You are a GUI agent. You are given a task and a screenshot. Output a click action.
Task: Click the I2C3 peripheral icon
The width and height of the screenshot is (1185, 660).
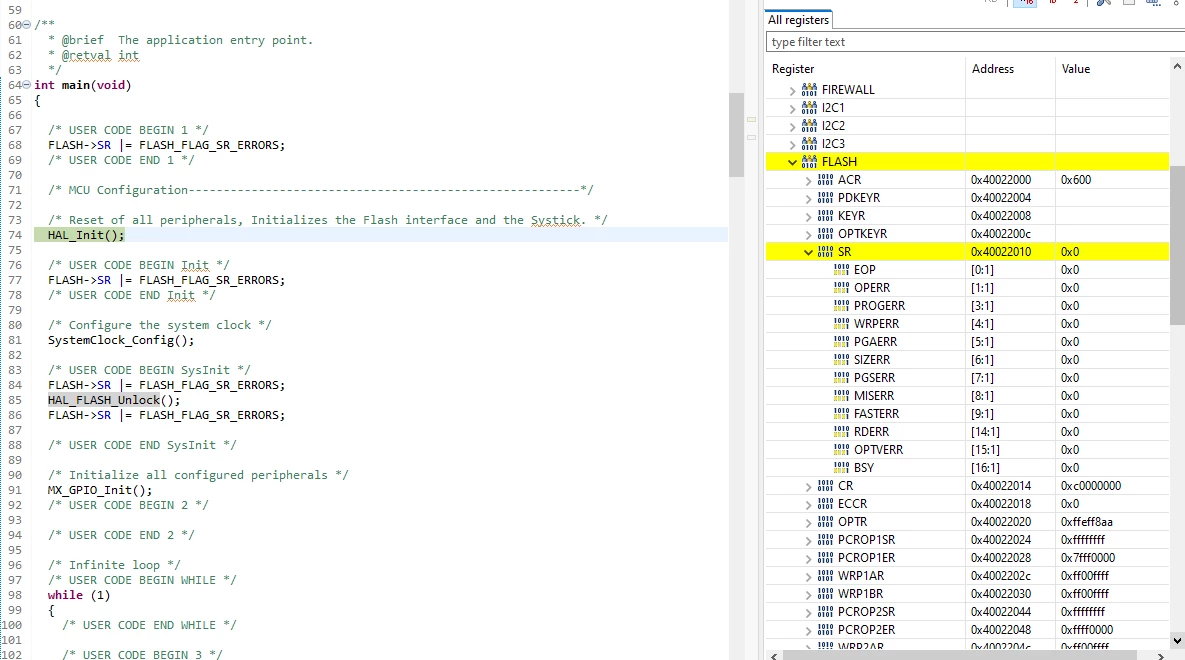coord(809,144)
